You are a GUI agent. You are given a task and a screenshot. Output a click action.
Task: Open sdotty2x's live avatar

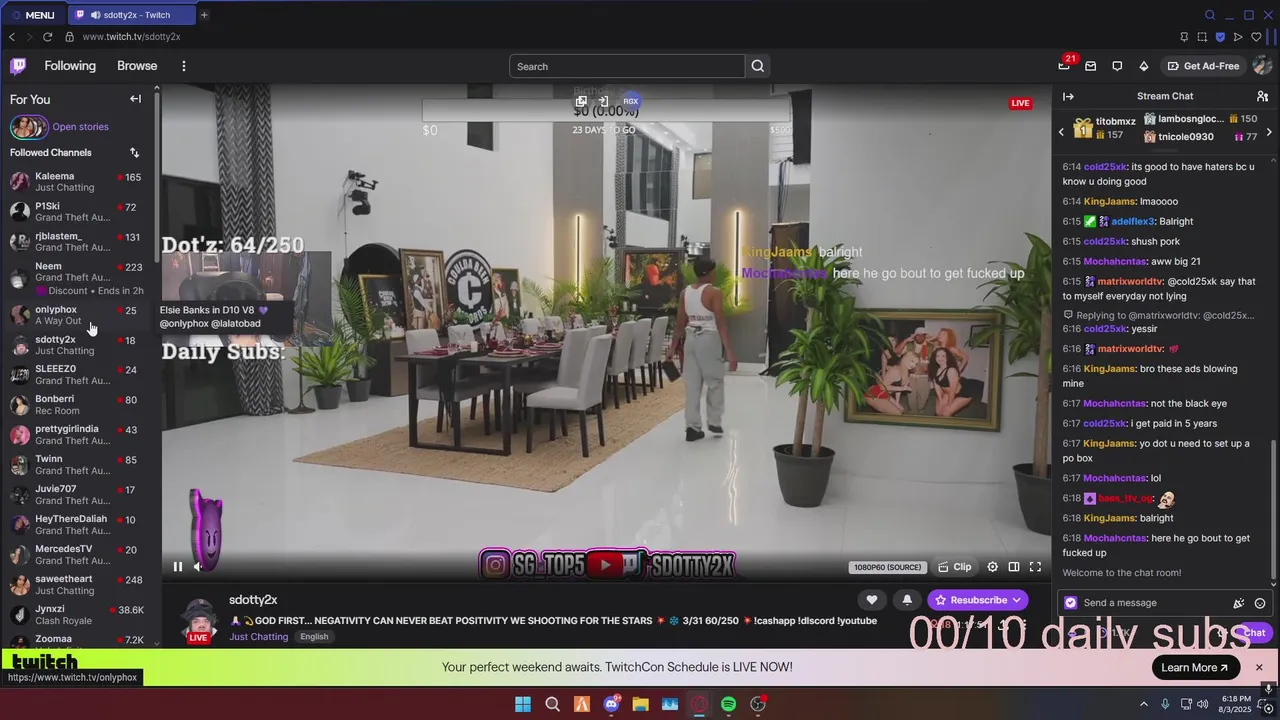(199, 621)
